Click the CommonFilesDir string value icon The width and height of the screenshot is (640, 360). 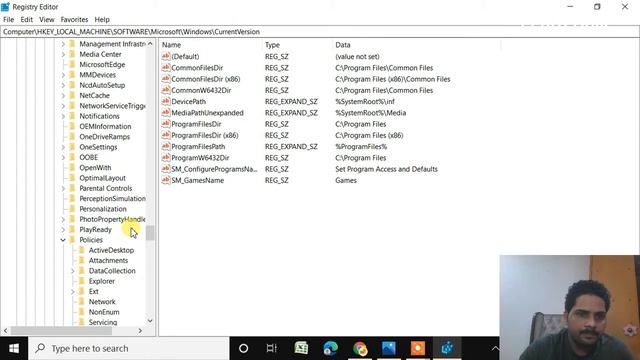click(166, 68)
